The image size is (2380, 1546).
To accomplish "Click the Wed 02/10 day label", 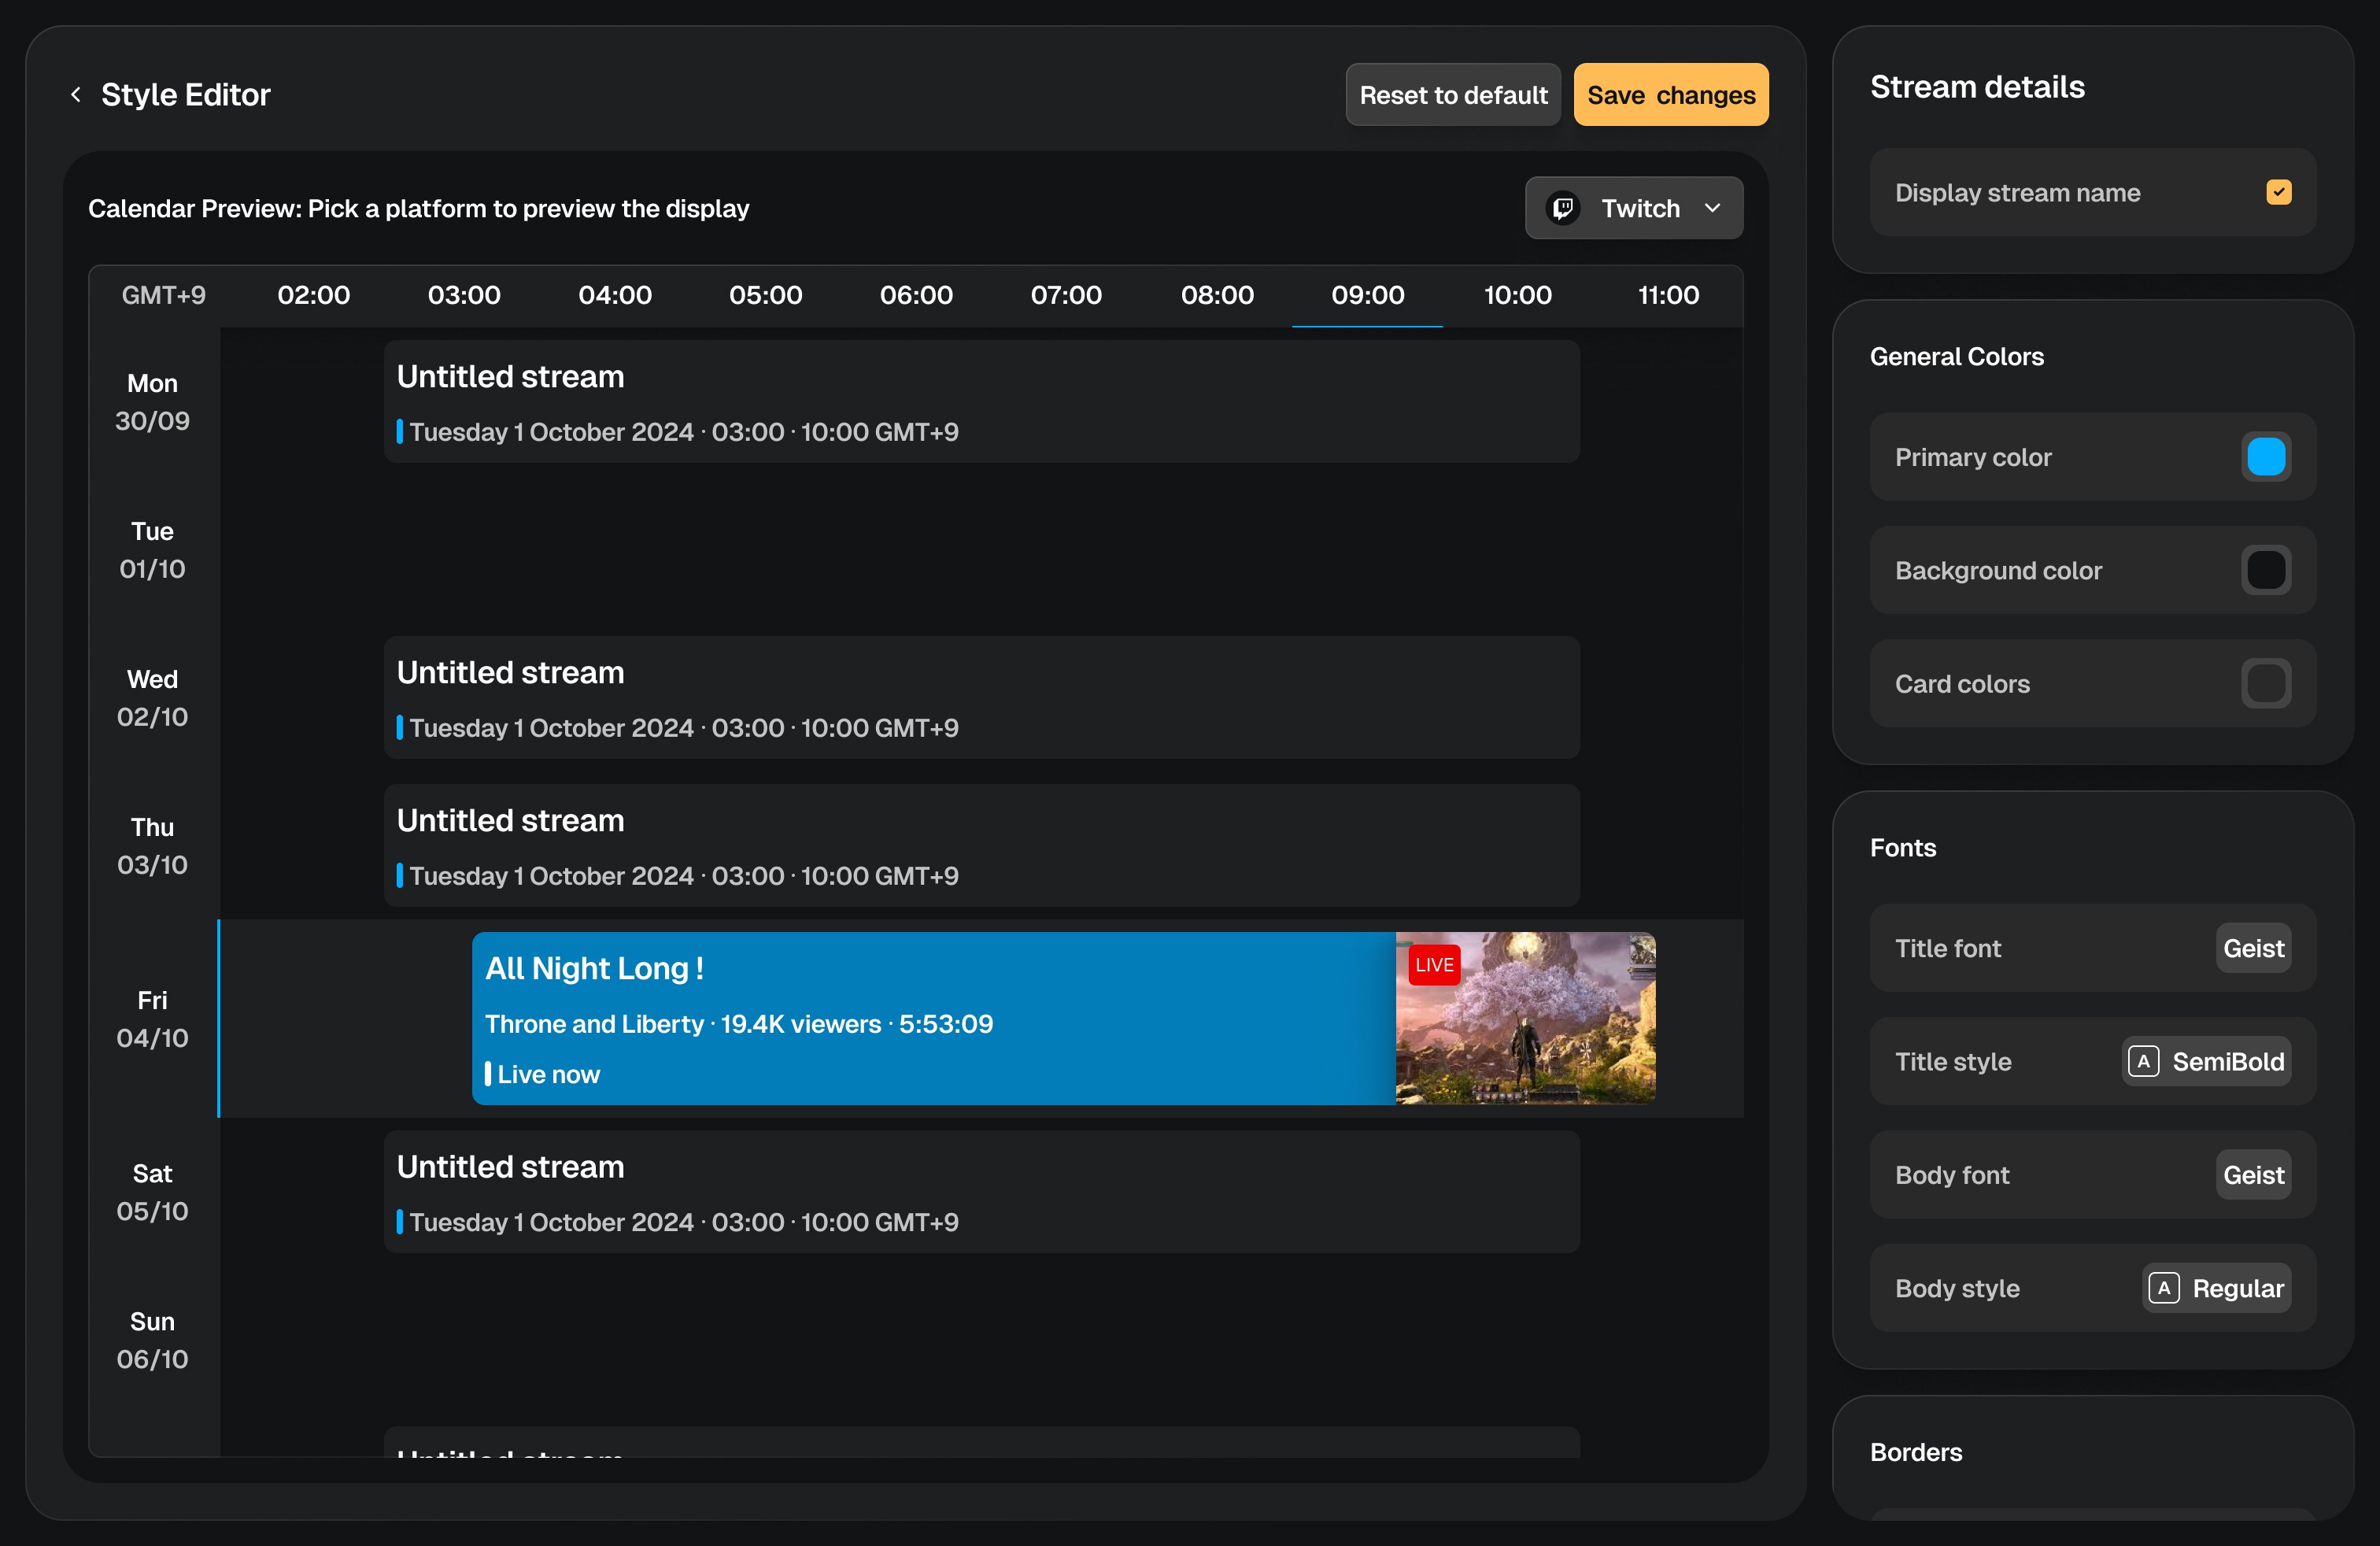I will click(152, 698).
